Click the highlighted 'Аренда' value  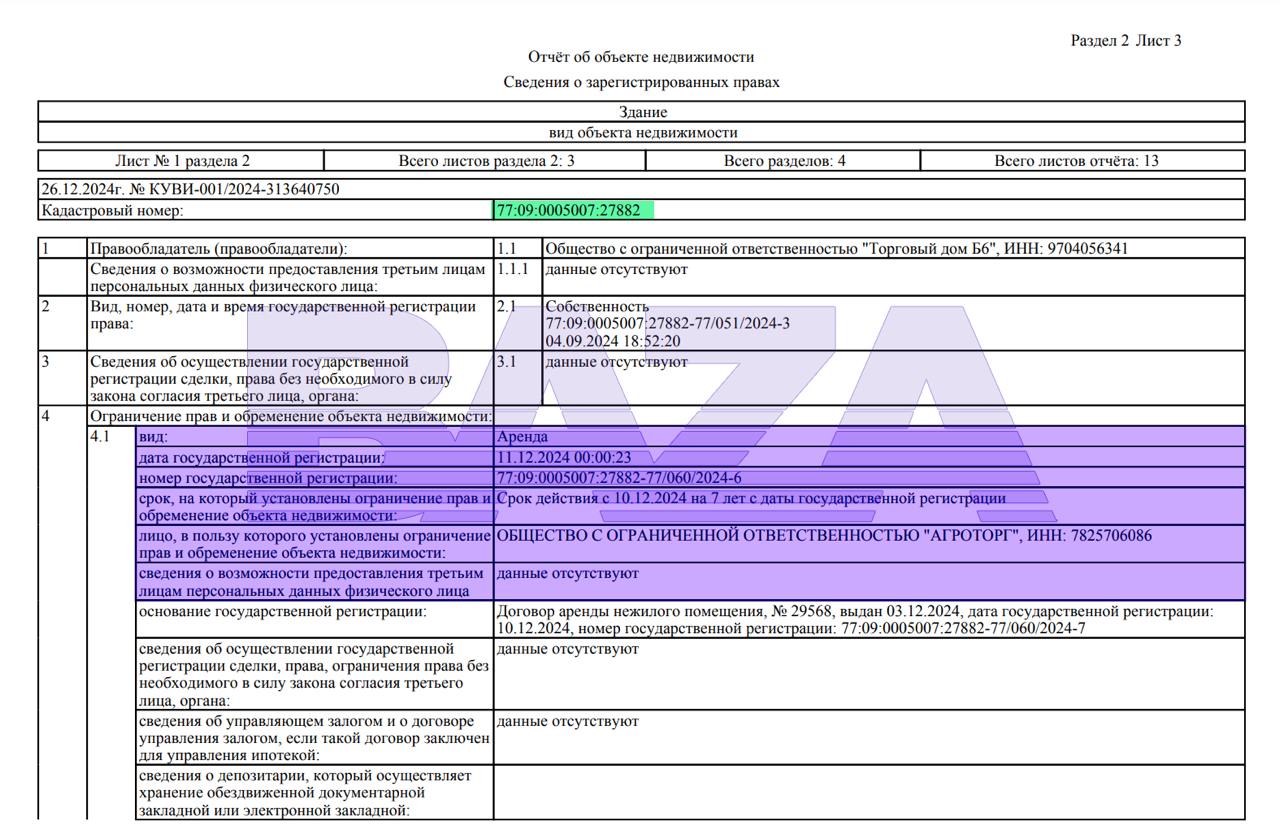point(522,437)
